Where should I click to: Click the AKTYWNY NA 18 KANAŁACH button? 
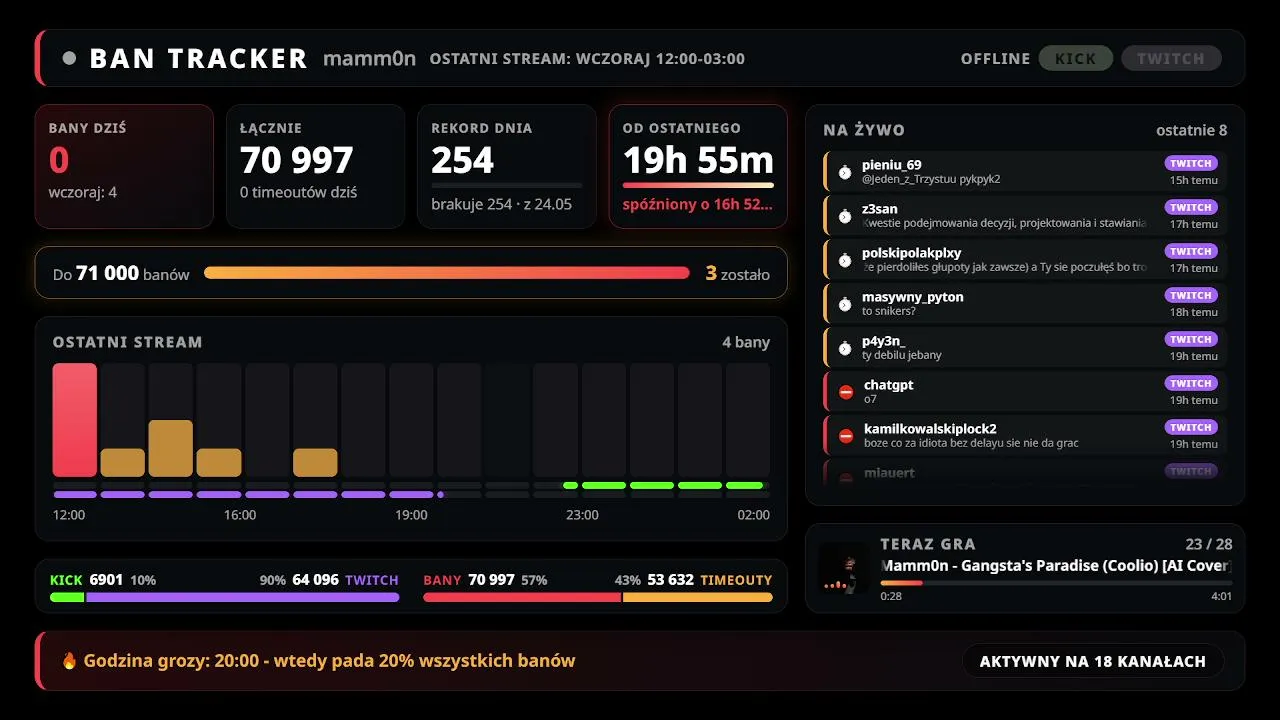click(x=1093, y=661)
